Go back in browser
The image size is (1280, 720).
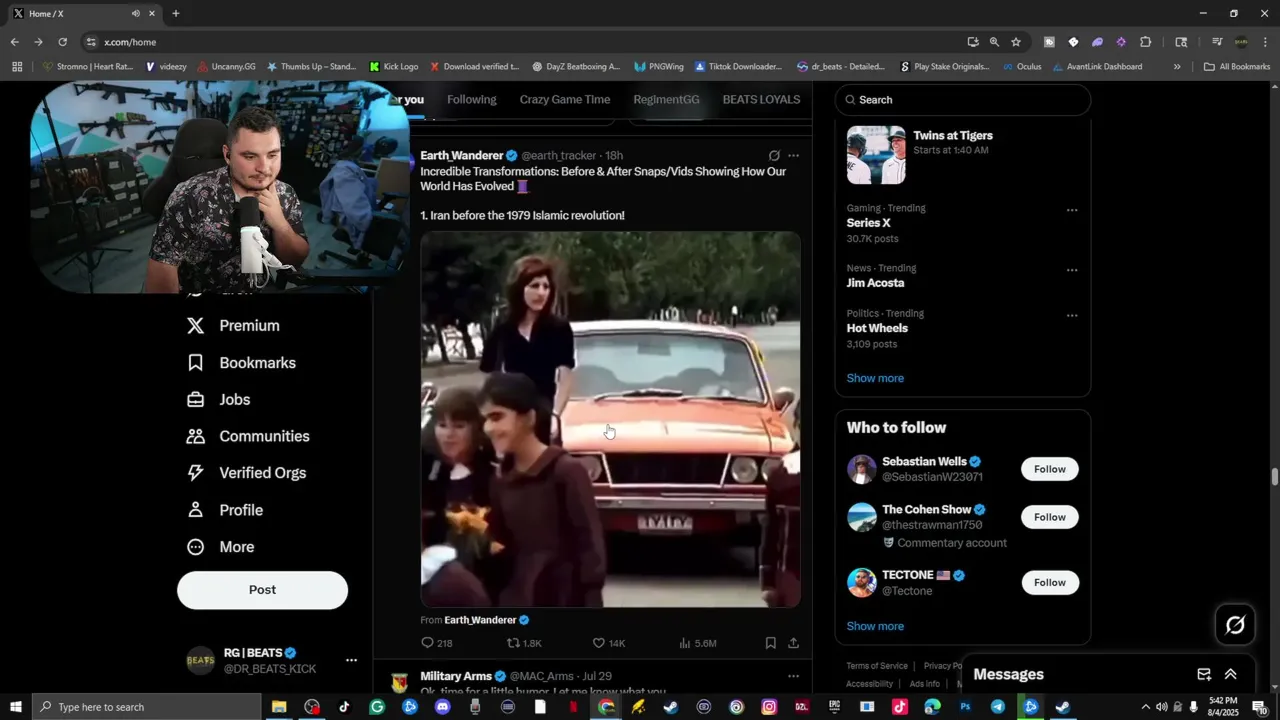[x=14, y=42]
